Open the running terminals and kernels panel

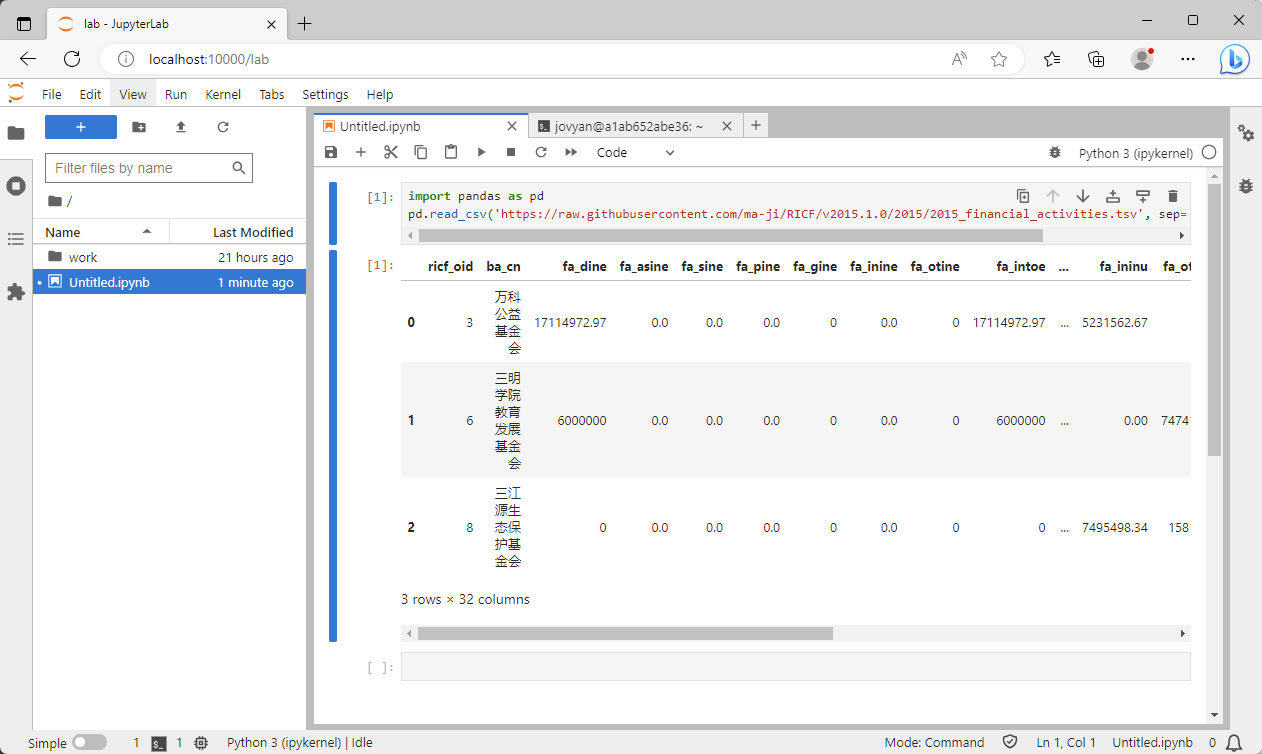coord(15,185)
